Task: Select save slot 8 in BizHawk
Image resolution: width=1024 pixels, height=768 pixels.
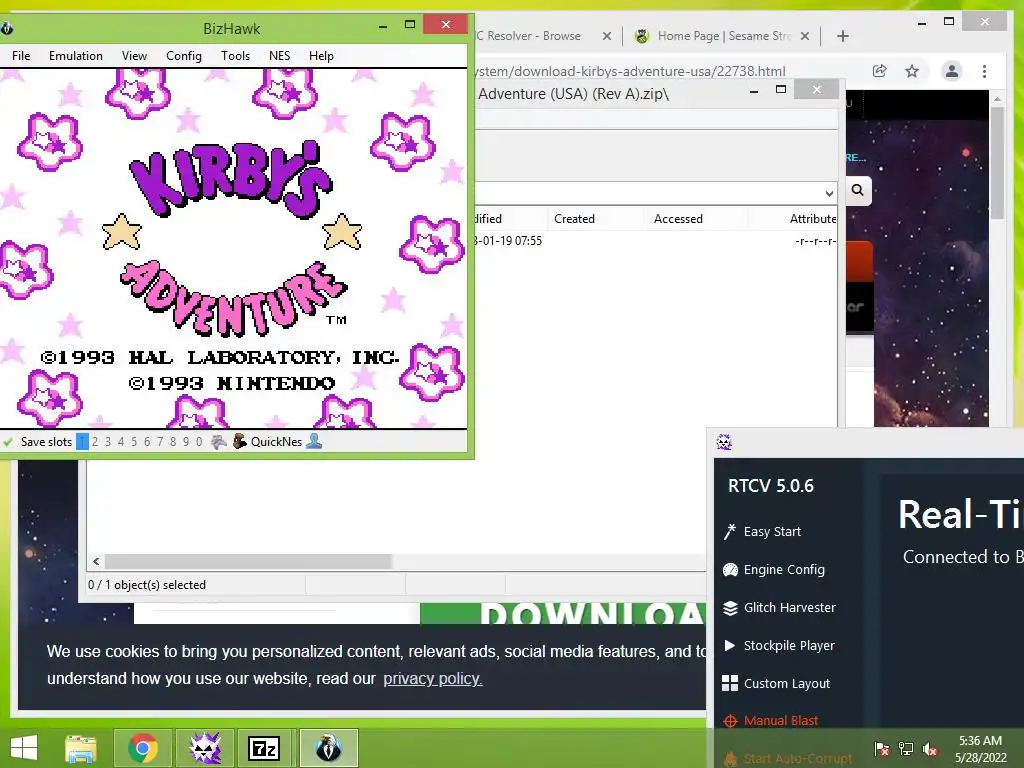Action: click(173, 441)
